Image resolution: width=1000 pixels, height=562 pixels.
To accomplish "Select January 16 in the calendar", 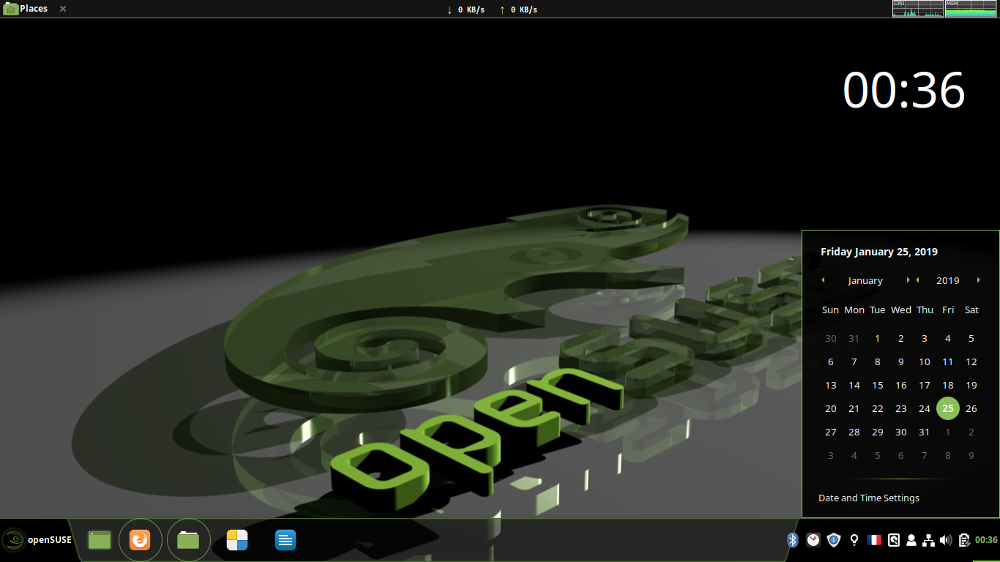I will 901,385.
